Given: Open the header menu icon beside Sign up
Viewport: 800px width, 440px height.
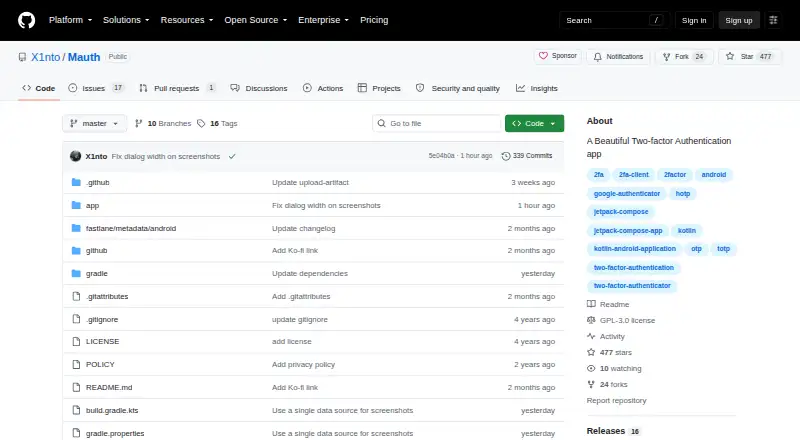Looking at the screenshot, I should pyautogui.click(x=773, y=20).
